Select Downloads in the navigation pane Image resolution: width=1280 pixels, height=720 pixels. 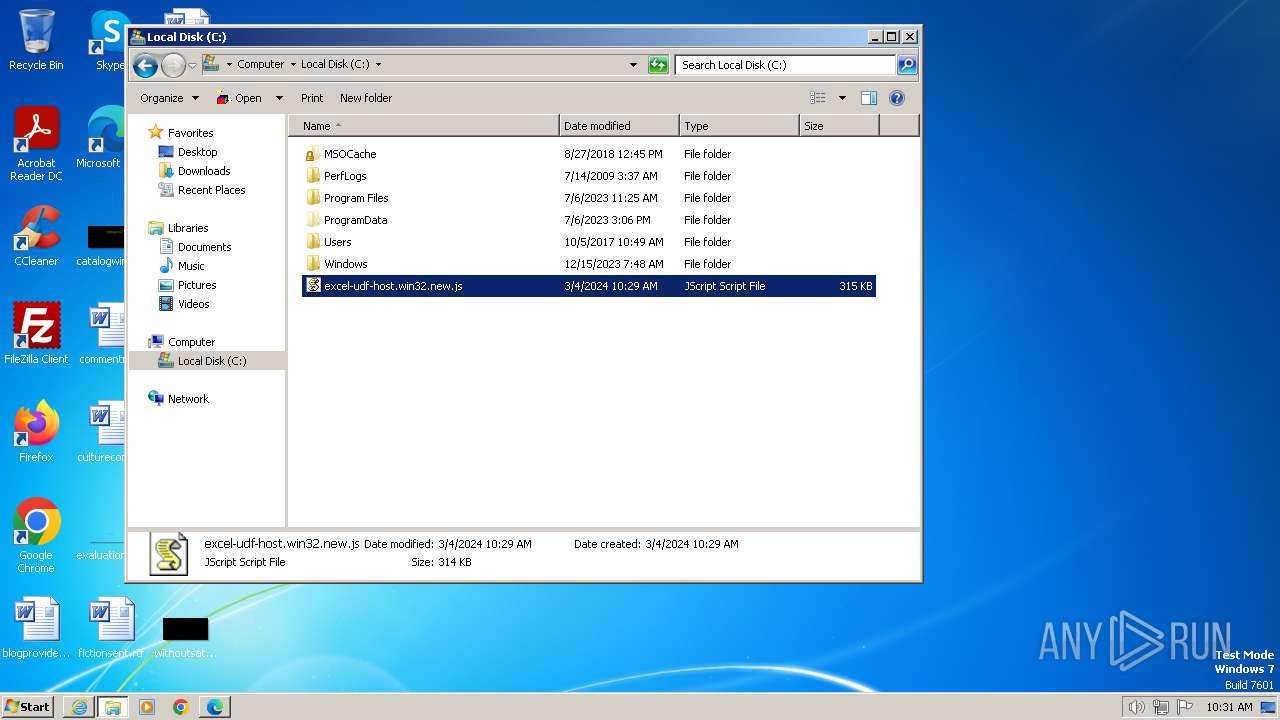[204, 171]
